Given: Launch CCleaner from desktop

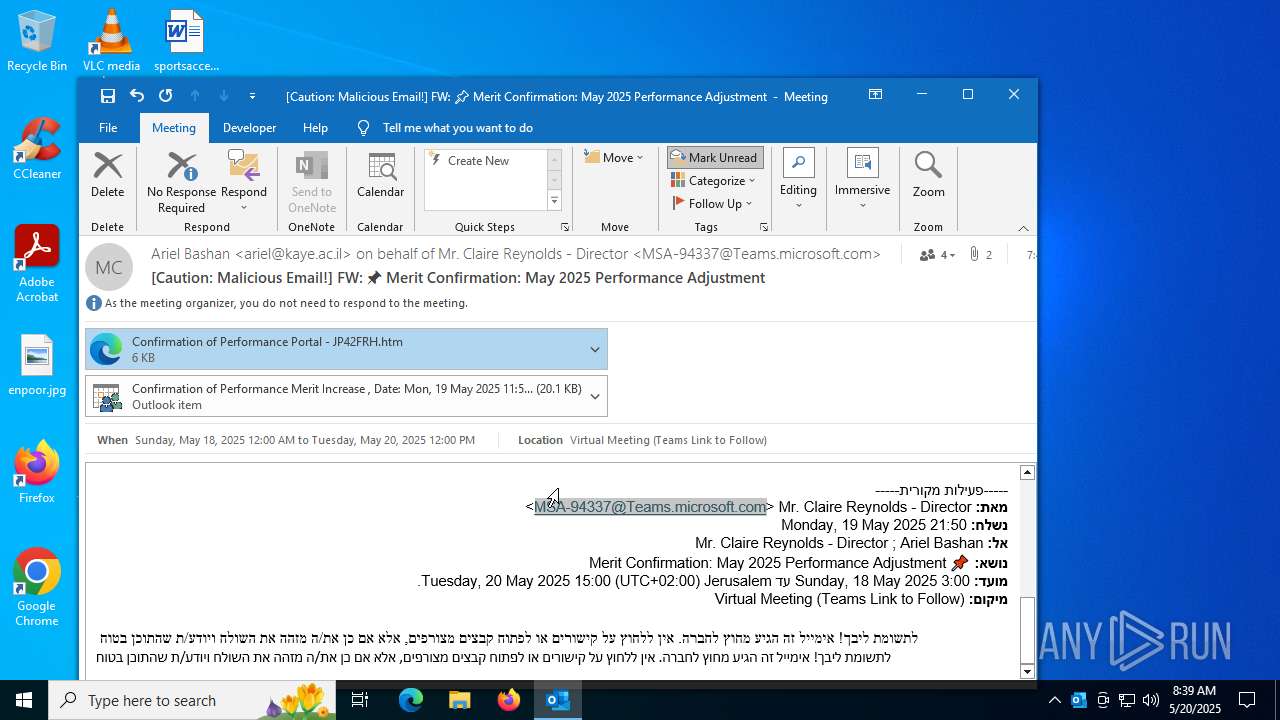Looking at the screenshot, I should point(37,150).
